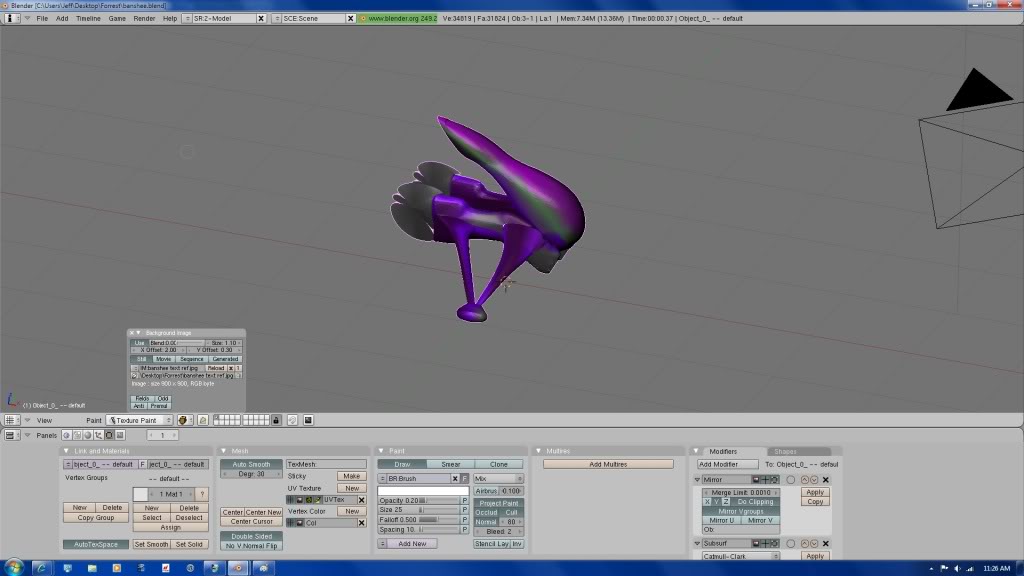This screenshot has width=1024, height=576.
Task: Click the render this view icon
Action: pos(308,420)
